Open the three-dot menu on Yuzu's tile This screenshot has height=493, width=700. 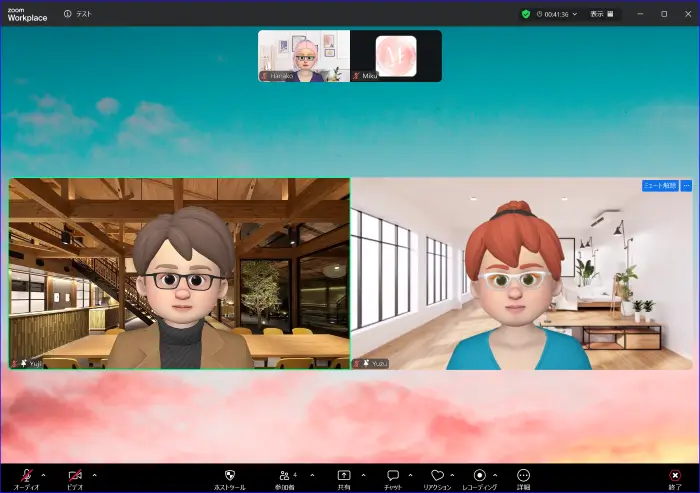click(x=686, y=186)
